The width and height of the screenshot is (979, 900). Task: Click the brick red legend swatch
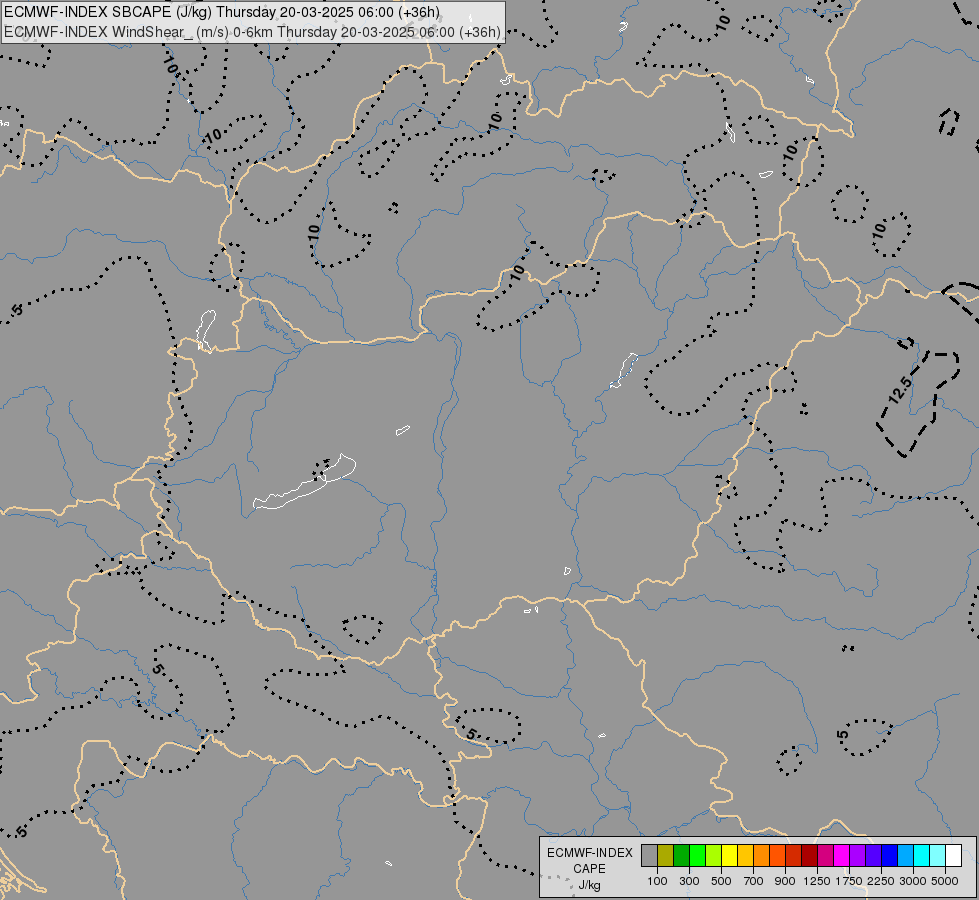point(794,856)
